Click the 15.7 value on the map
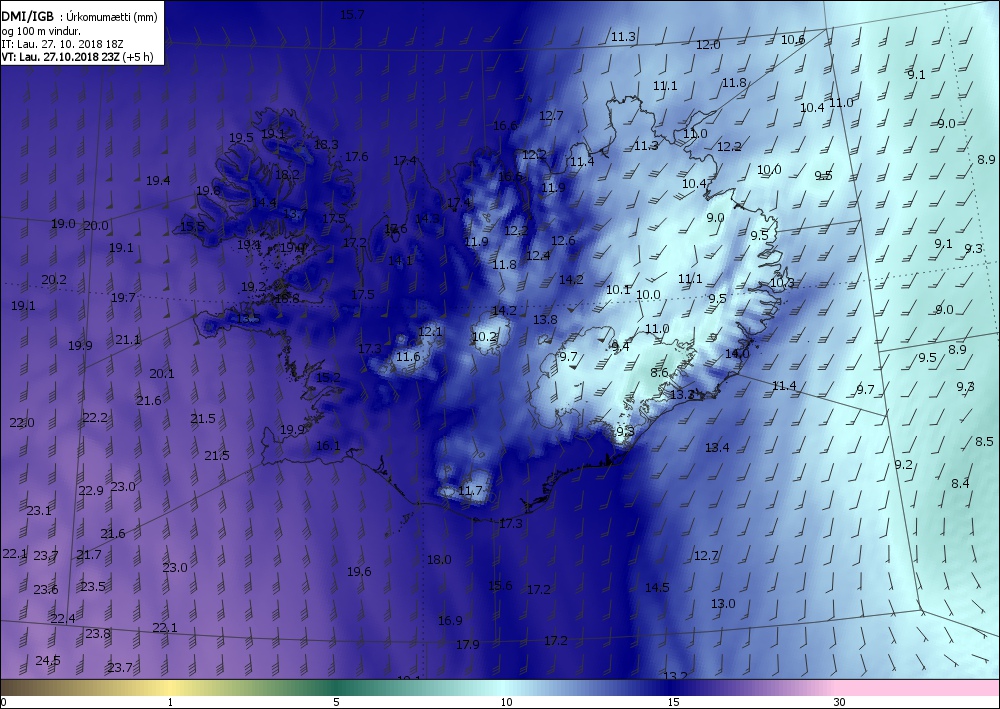The height and width of the screenshot is (709, 1000). [352, 15]
